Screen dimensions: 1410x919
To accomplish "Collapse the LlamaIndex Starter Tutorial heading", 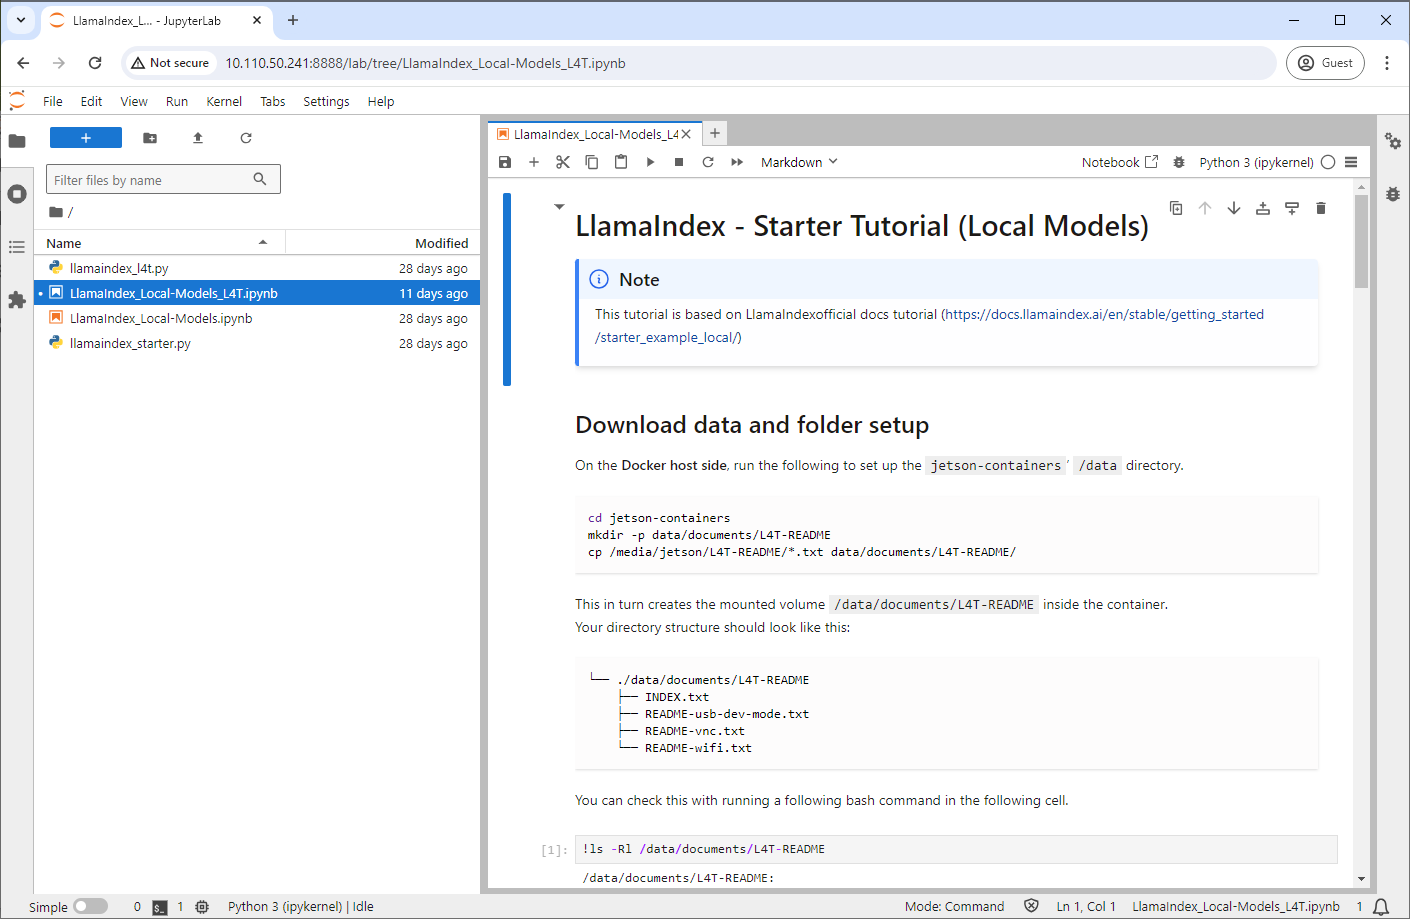I will (559, 207).
